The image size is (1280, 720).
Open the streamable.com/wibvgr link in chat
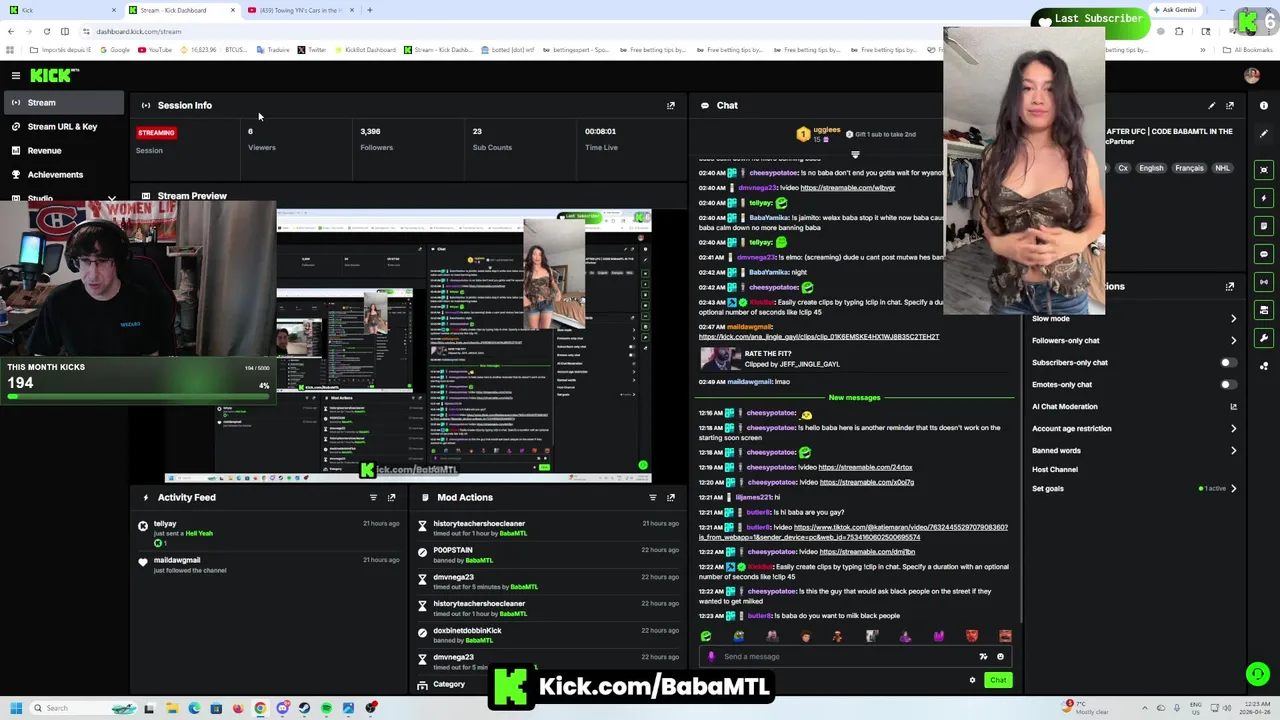(x=847, y=188)
